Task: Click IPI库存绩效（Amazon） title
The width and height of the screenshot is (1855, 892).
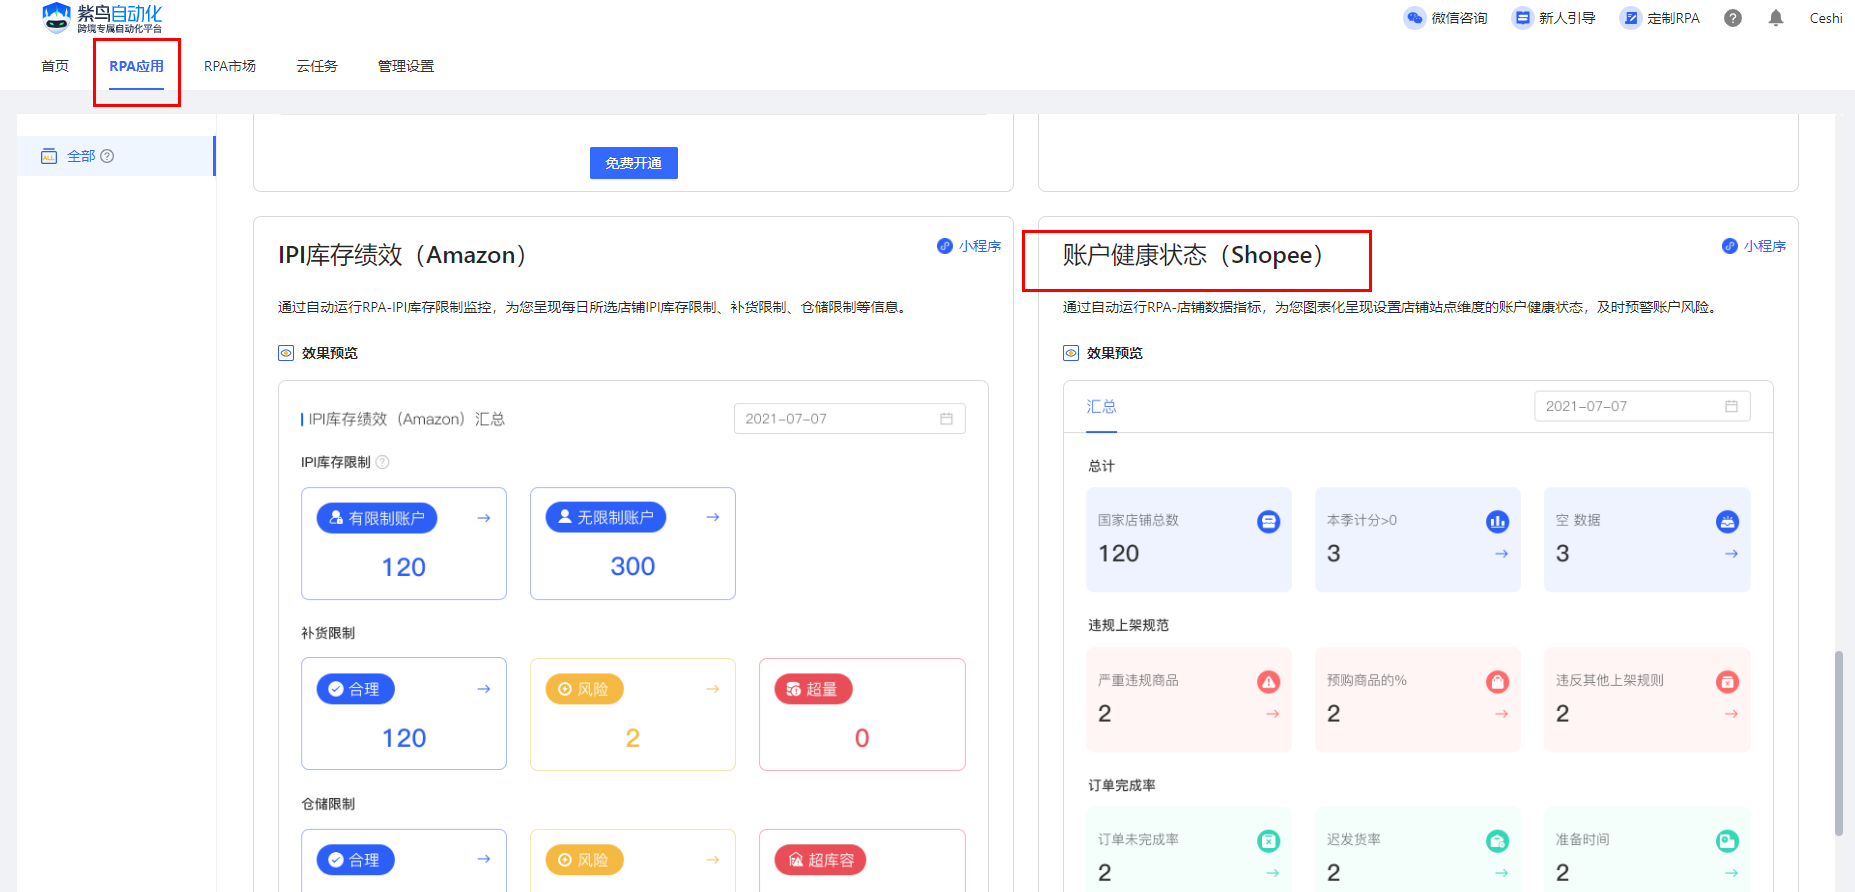Action: [402, 255]
